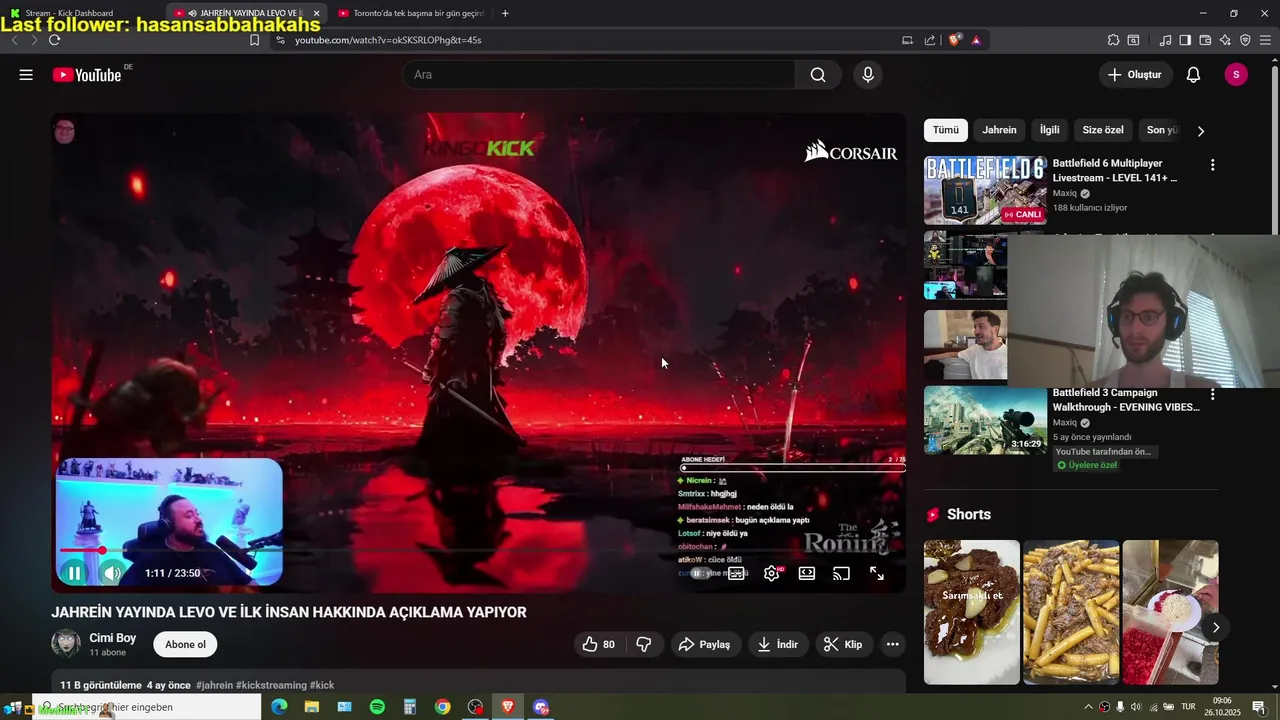Open player settings gear
Viewport: 1280px width, 720px height.
pos(771,573)
